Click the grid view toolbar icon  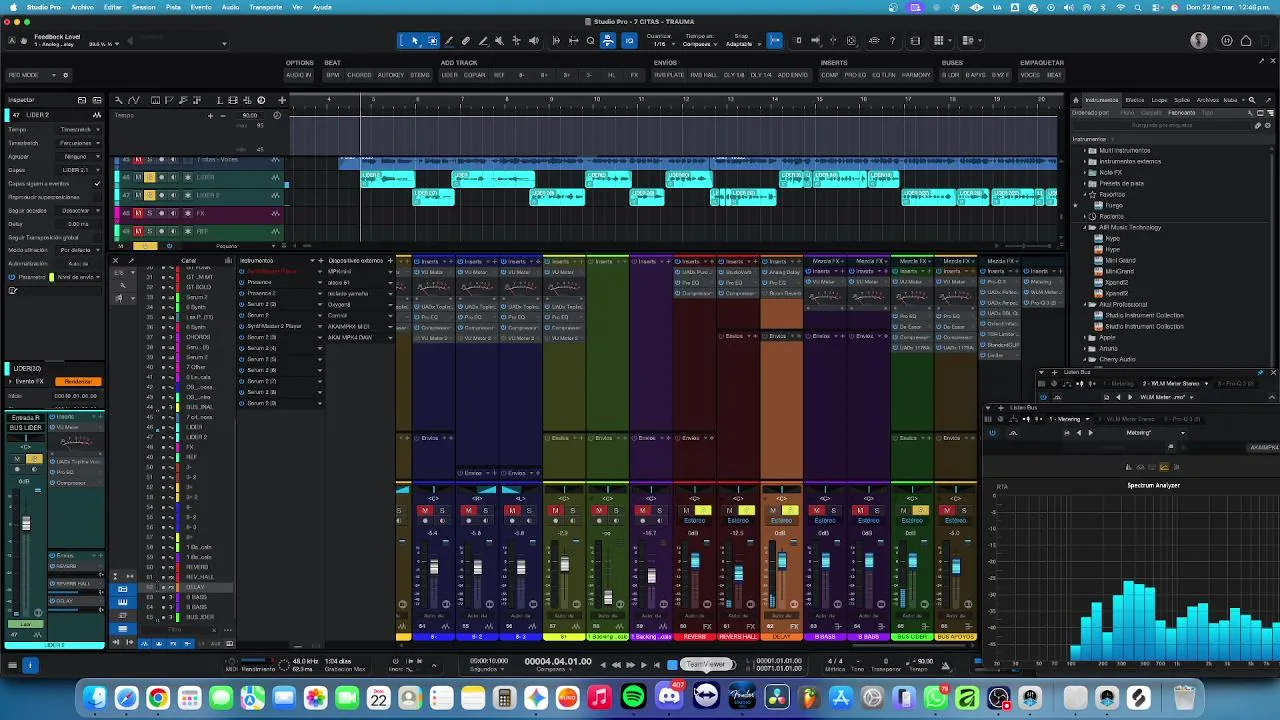(939, 41)
